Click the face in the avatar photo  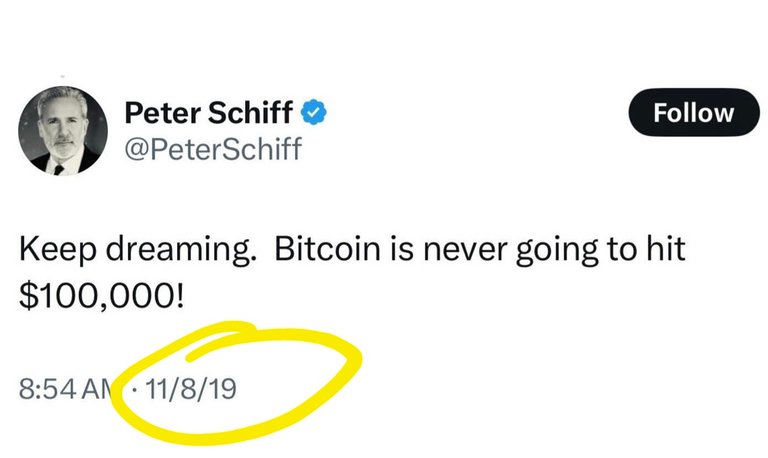[x=63, y=126]
